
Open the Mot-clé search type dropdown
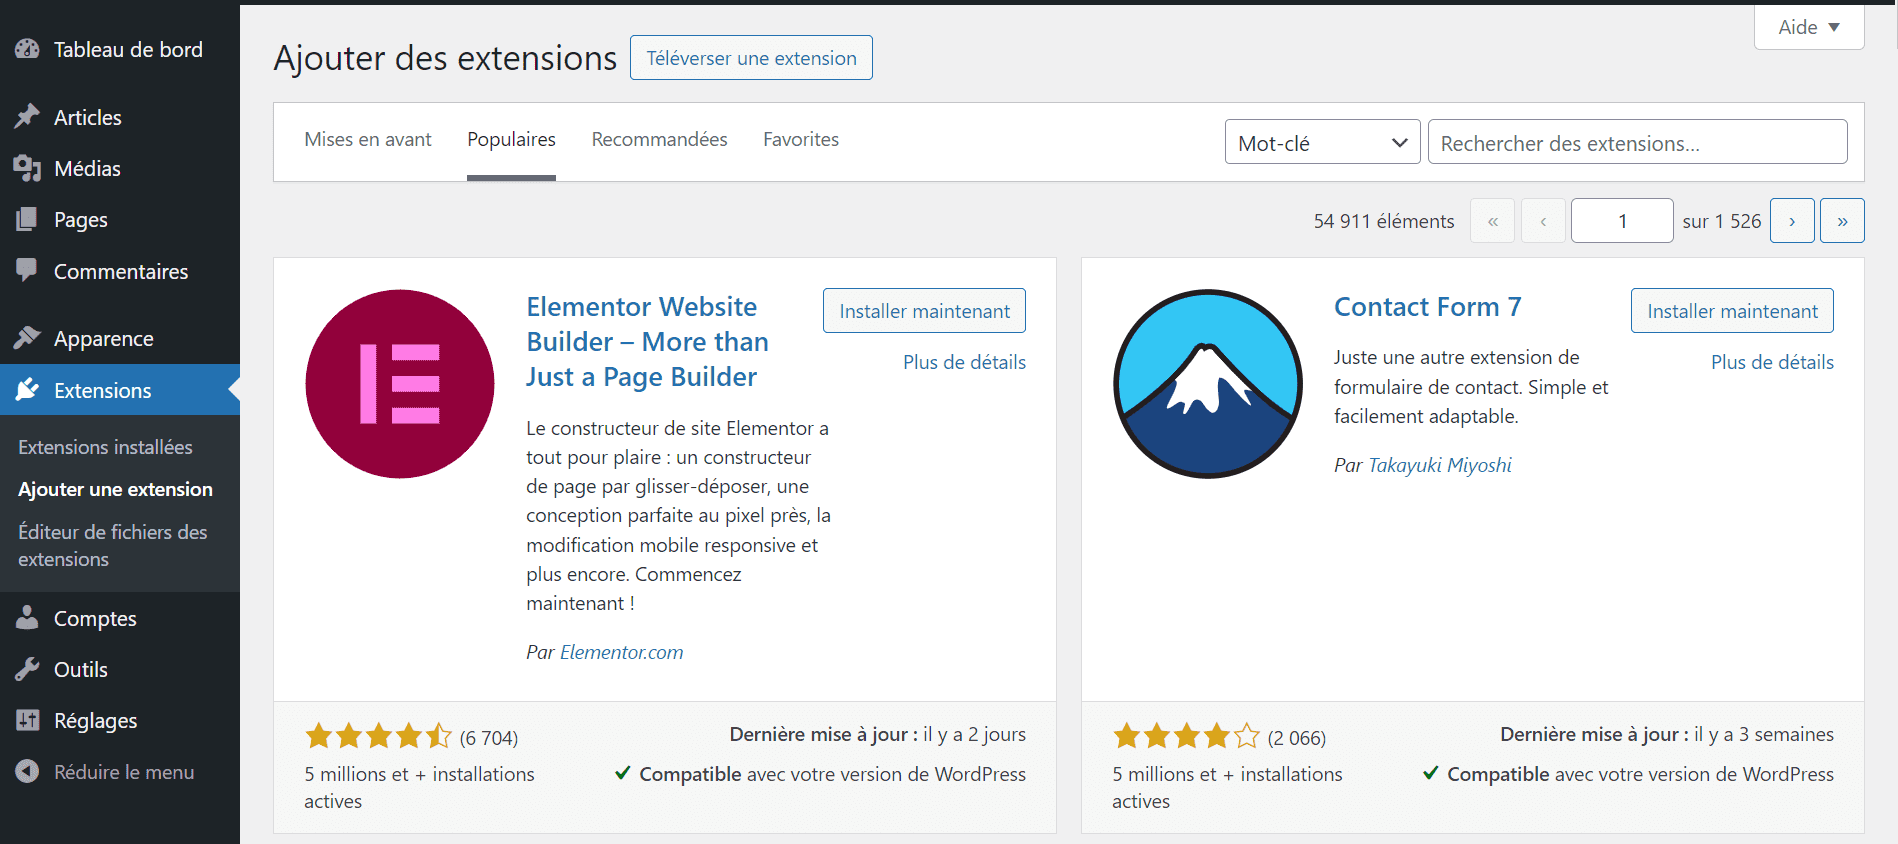[x=1323, y=142]
